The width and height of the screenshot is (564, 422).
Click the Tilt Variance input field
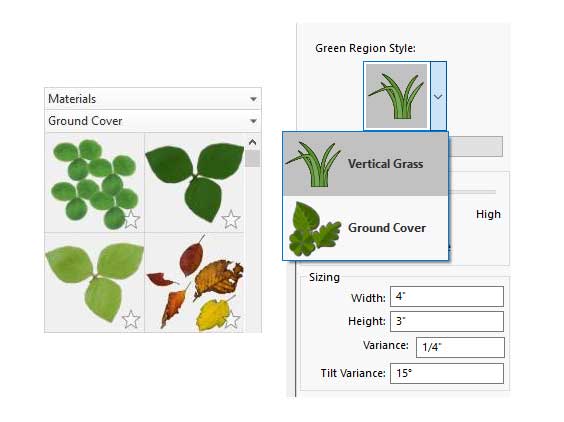447,373
